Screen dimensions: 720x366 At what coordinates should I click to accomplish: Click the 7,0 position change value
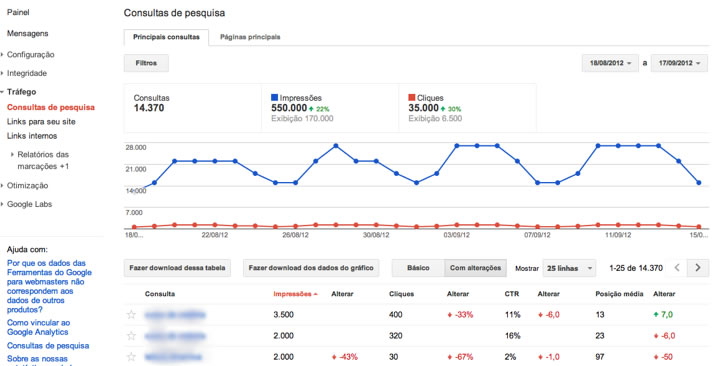663,315
